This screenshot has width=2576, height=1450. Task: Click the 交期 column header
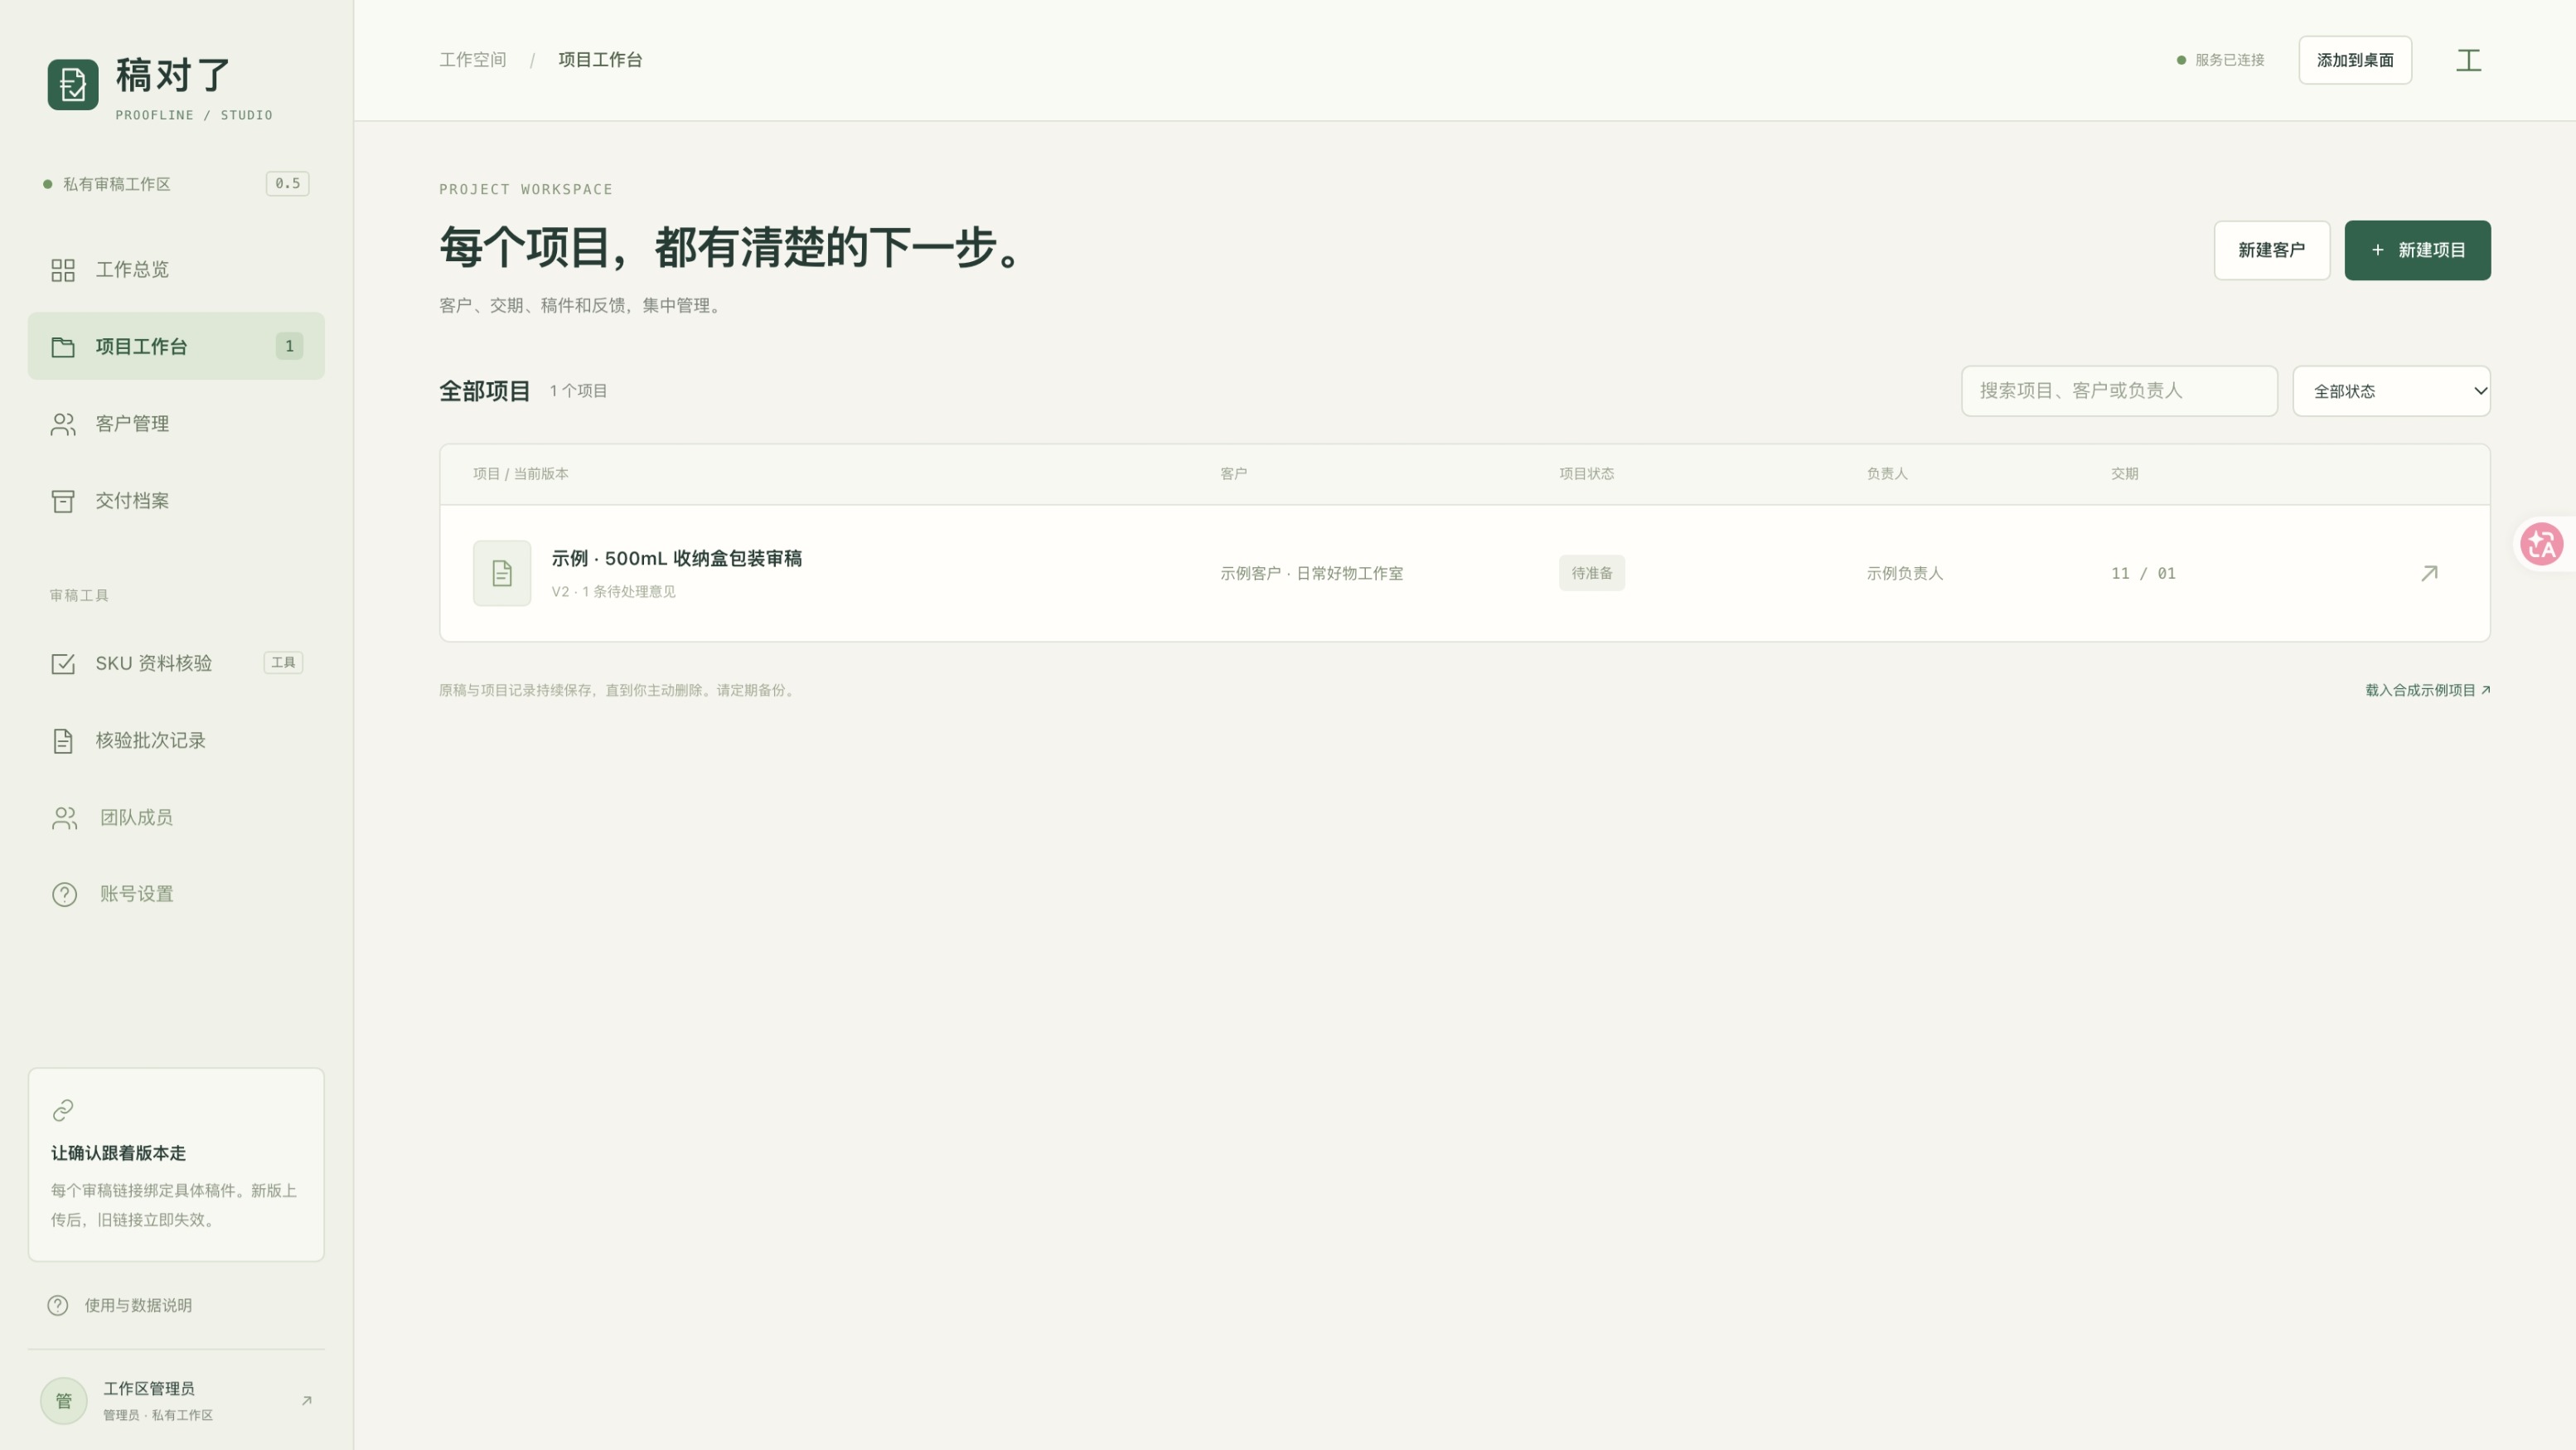point(2124,474)
